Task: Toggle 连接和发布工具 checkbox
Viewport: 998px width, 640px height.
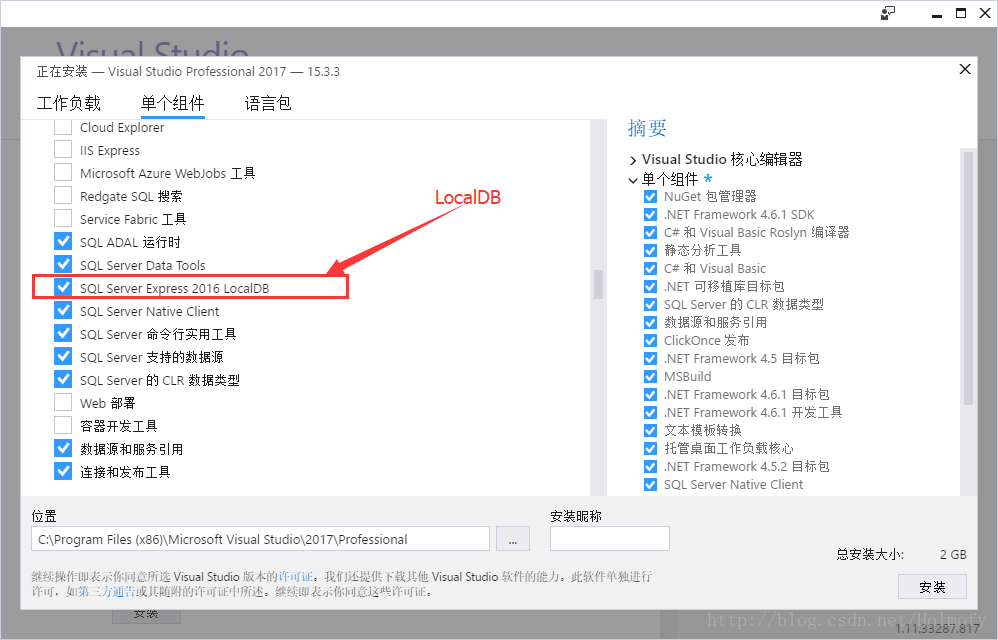Action: tap(63, 471)
